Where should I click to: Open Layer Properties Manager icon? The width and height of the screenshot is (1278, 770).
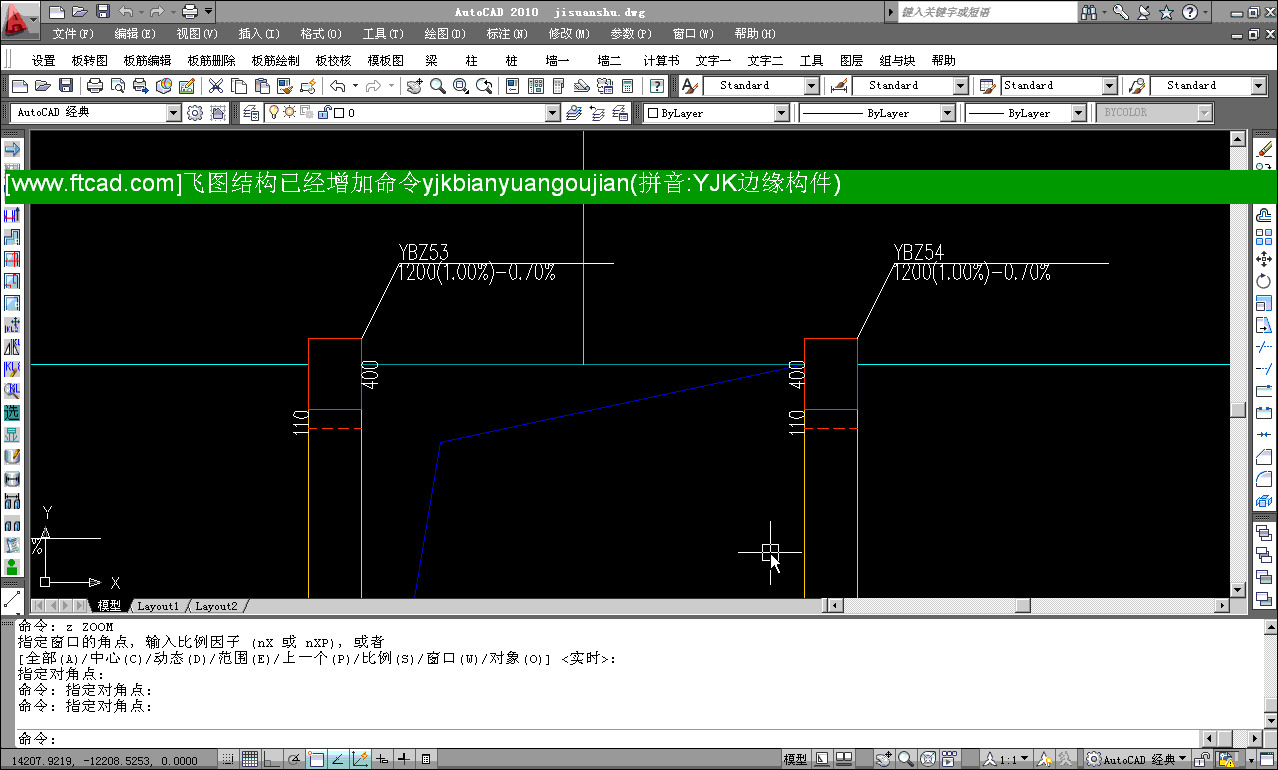(251, 113)
